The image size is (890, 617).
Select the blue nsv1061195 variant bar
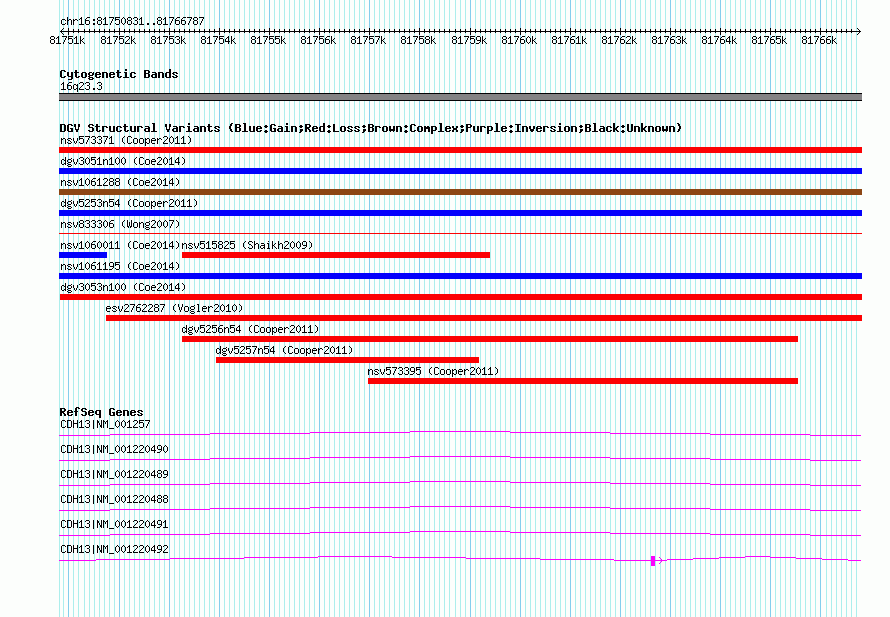coord(460,276)
